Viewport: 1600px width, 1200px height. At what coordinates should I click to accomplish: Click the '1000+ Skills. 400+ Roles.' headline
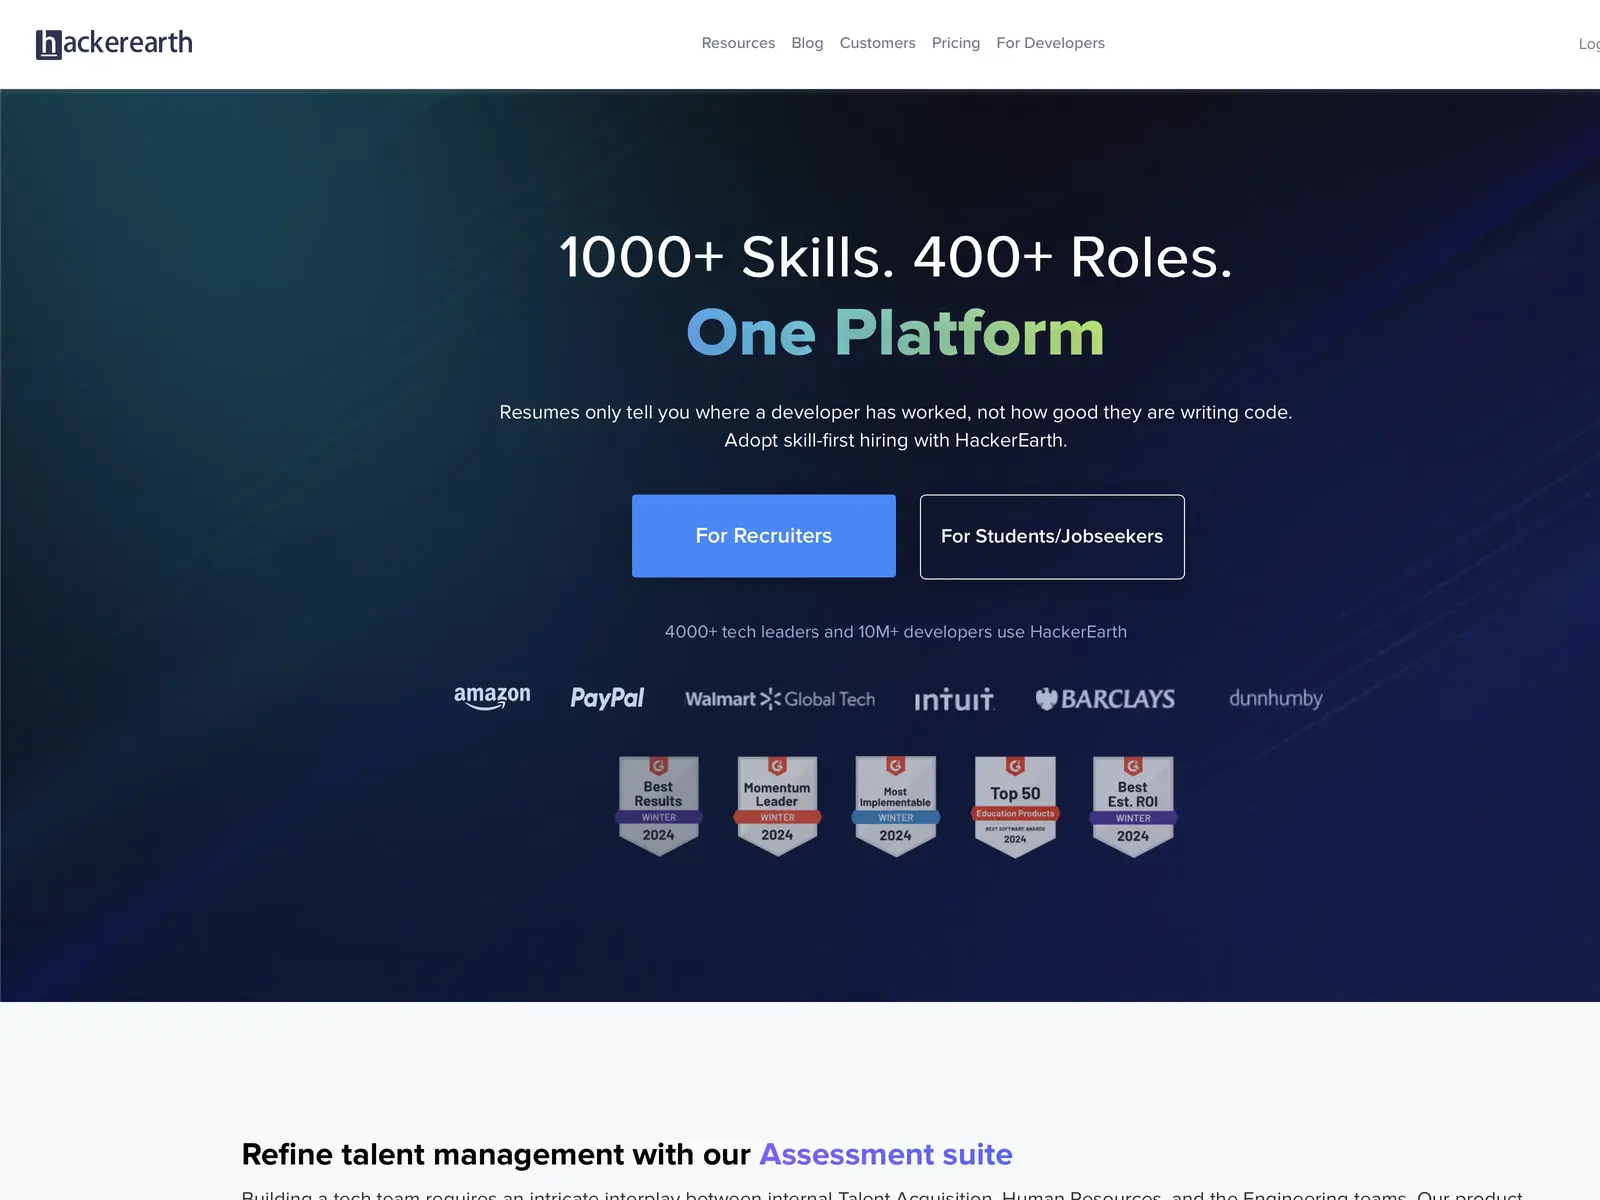(896, 257)
